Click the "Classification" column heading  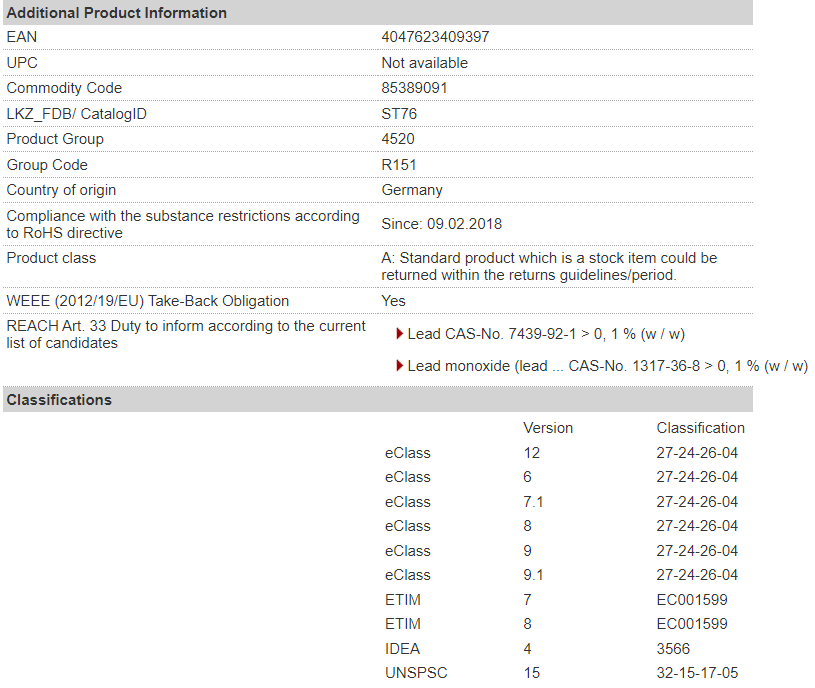[701, 428]
